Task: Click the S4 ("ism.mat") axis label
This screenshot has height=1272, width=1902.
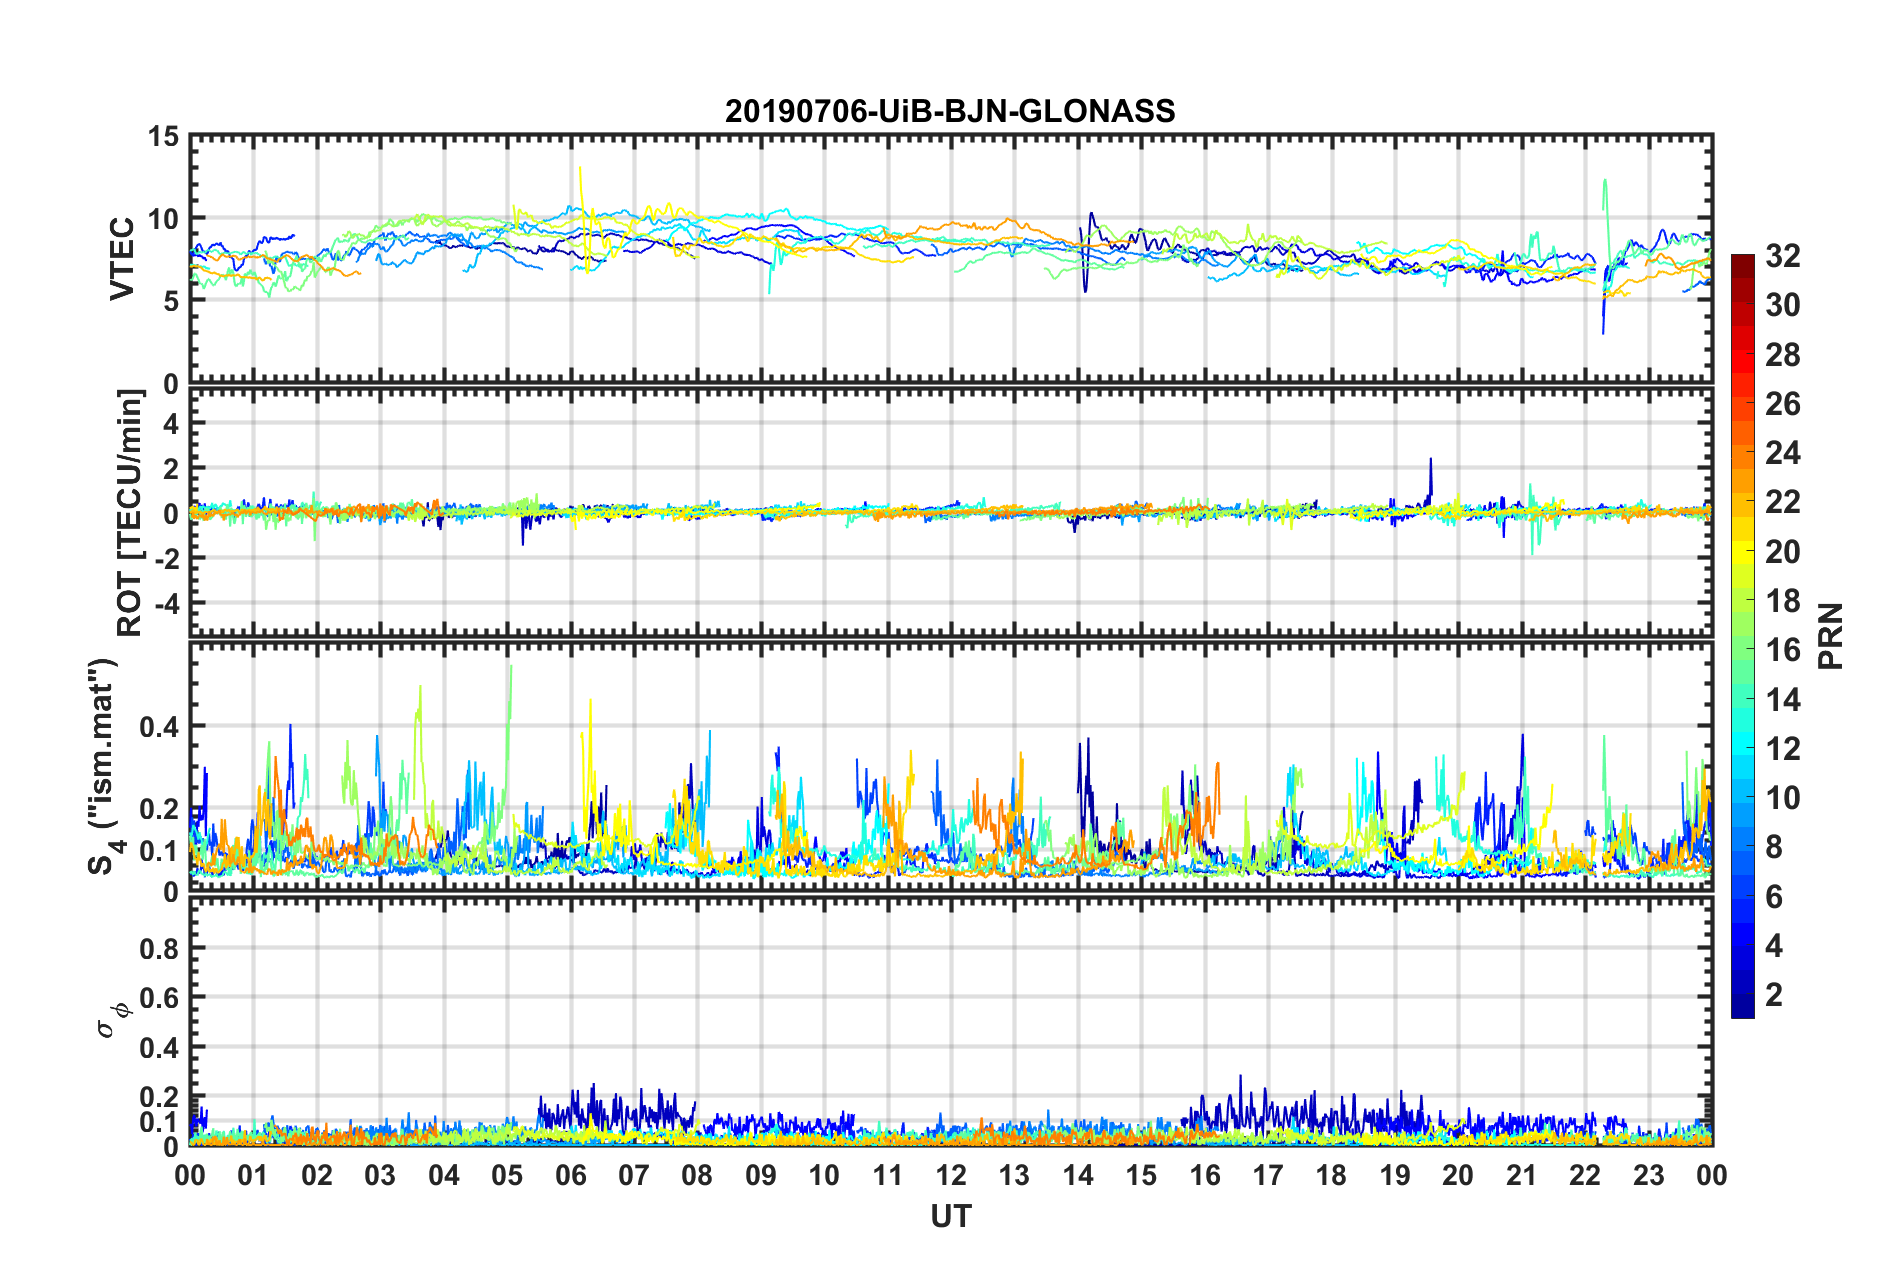Action: click(x=104, y=766)
